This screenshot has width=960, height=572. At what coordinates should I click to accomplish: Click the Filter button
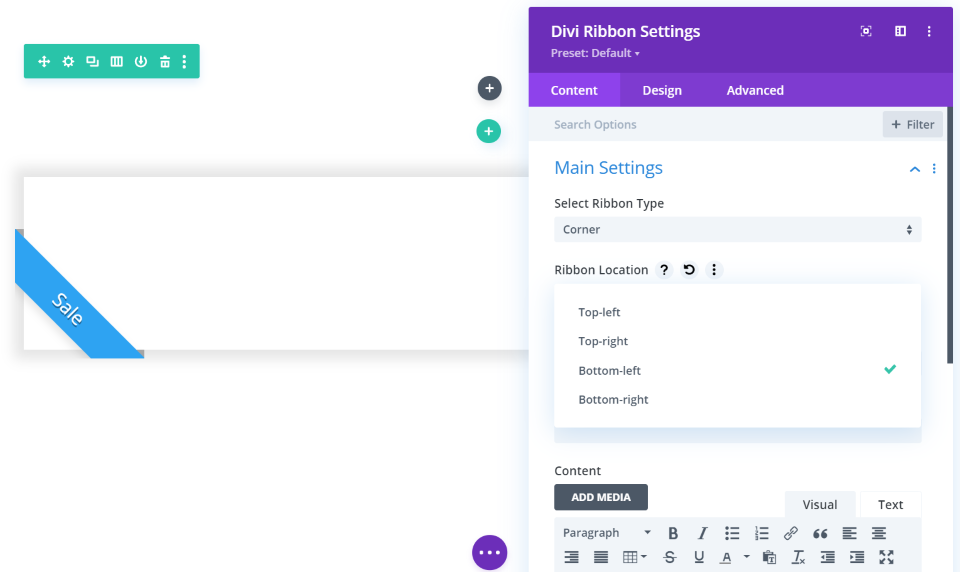pos(912,124)
